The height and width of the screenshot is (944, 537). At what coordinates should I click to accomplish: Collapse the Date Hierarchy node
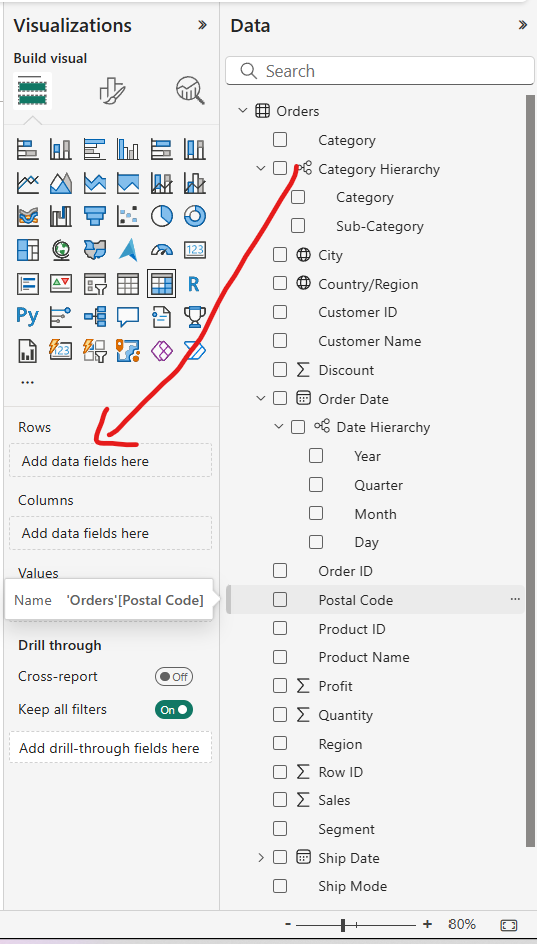[x=279, y=427]
